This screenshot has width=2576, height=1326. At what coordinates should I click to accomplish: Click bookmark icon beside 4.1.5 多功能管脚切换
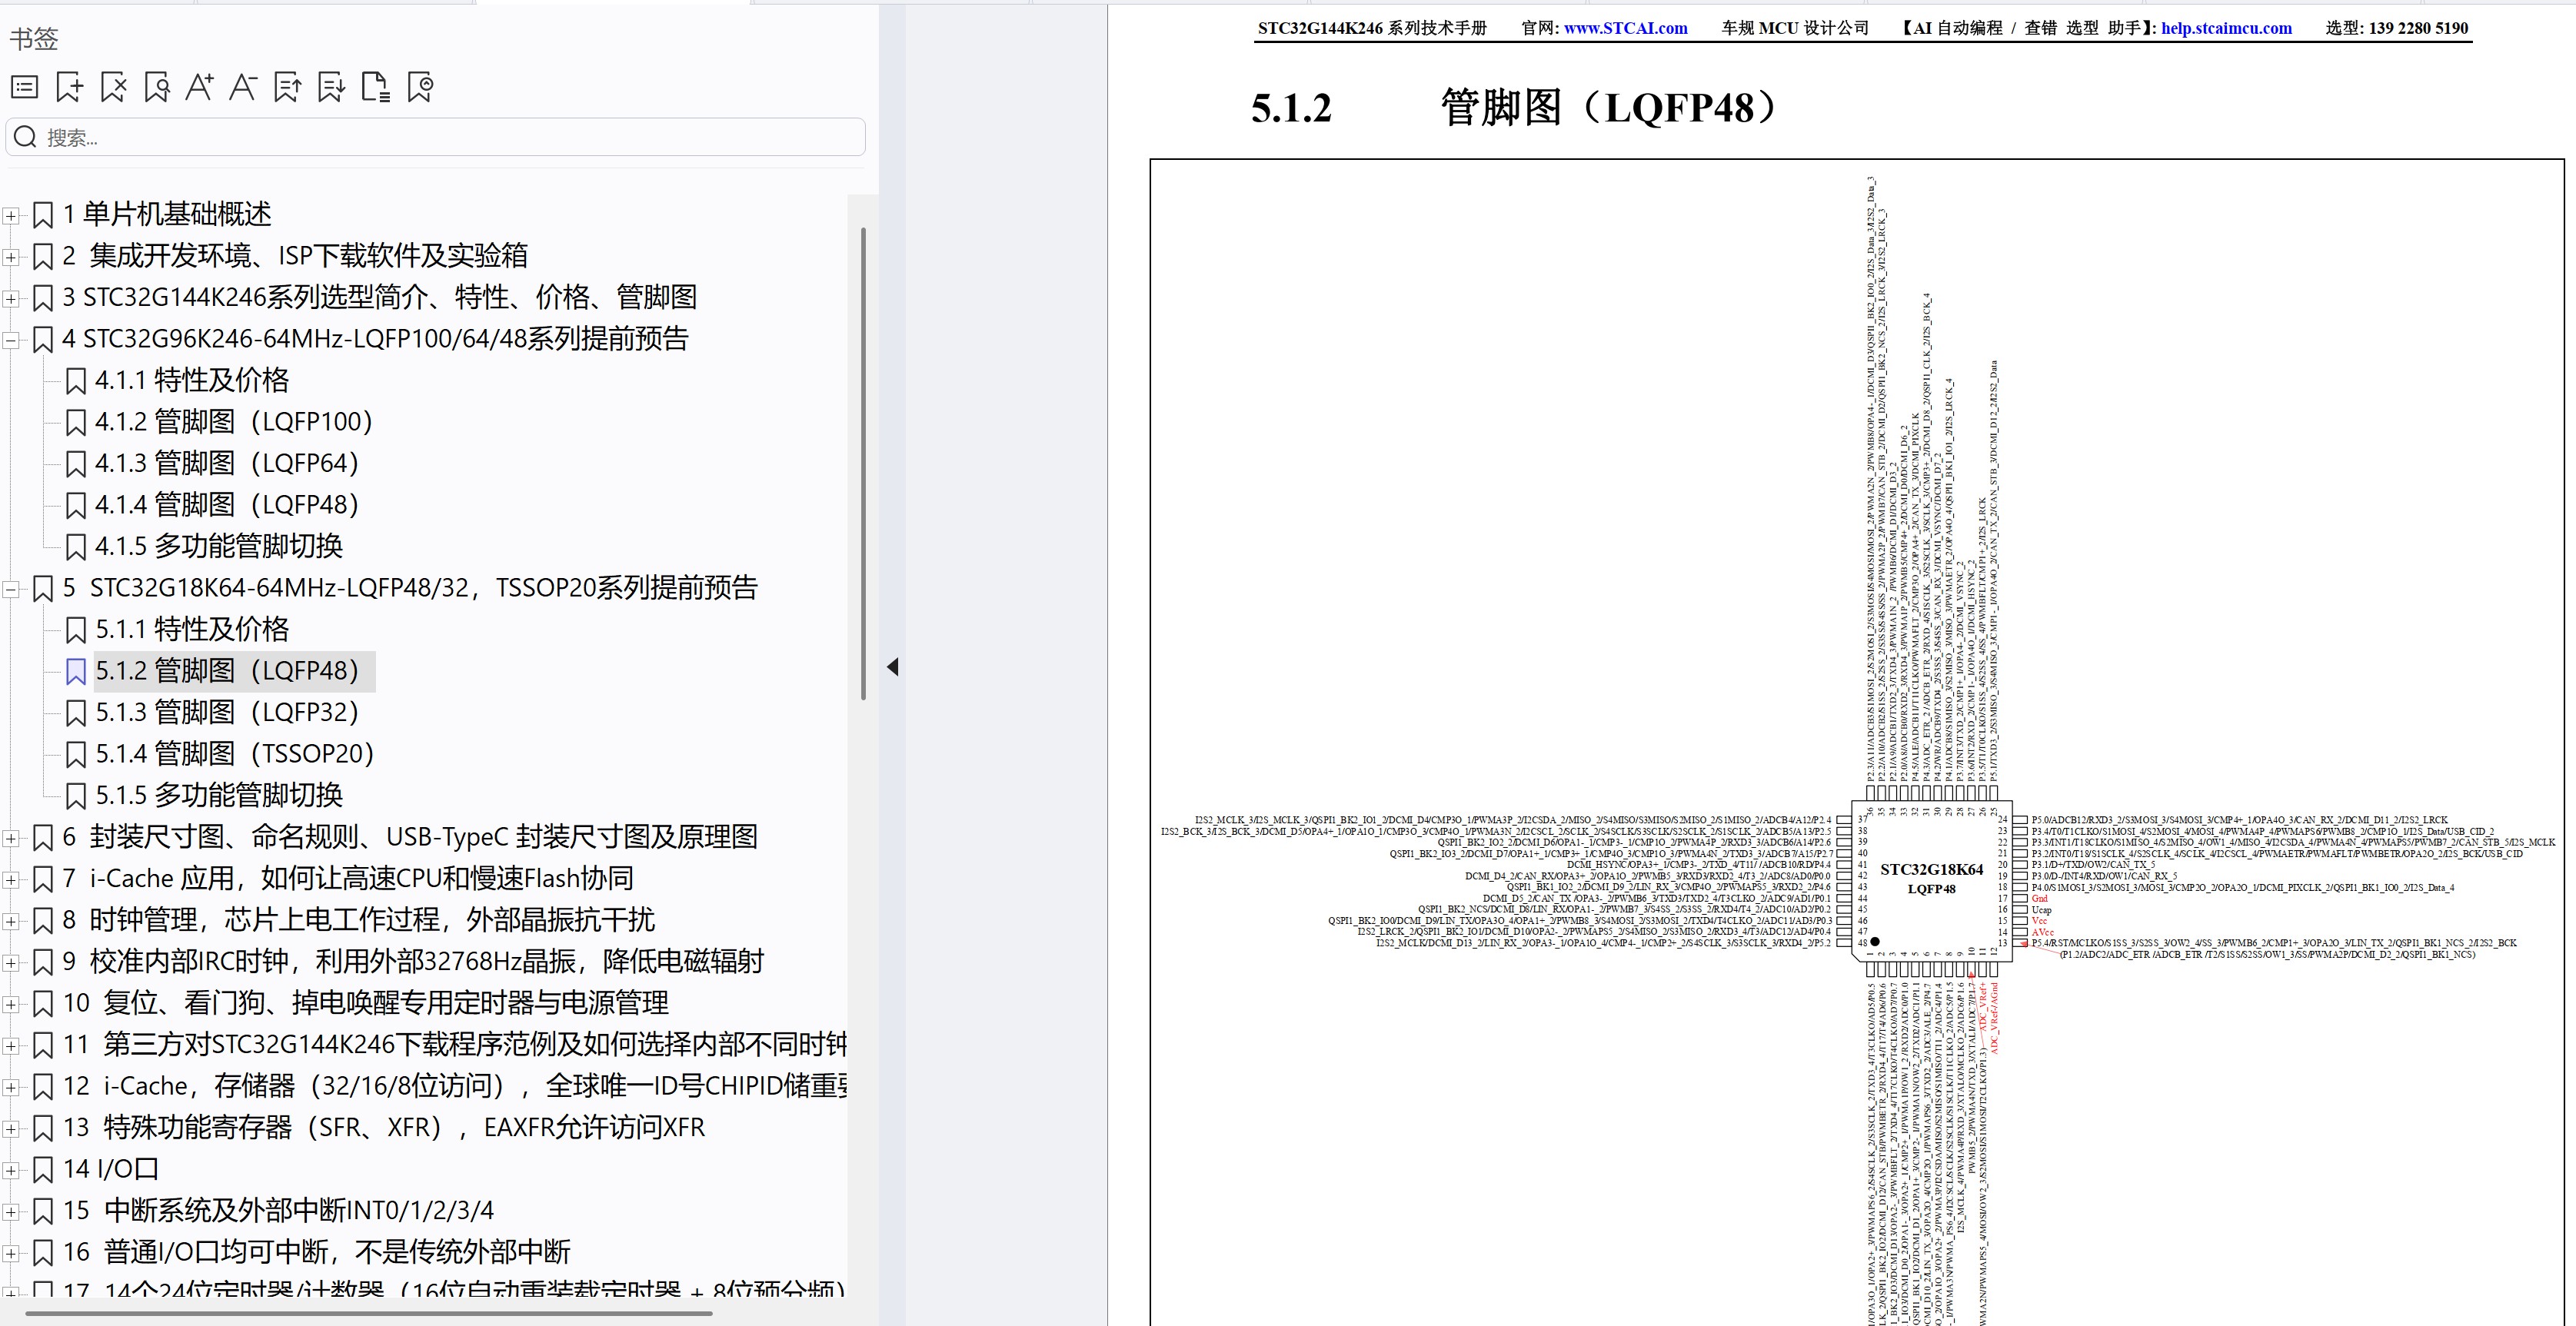75,547
